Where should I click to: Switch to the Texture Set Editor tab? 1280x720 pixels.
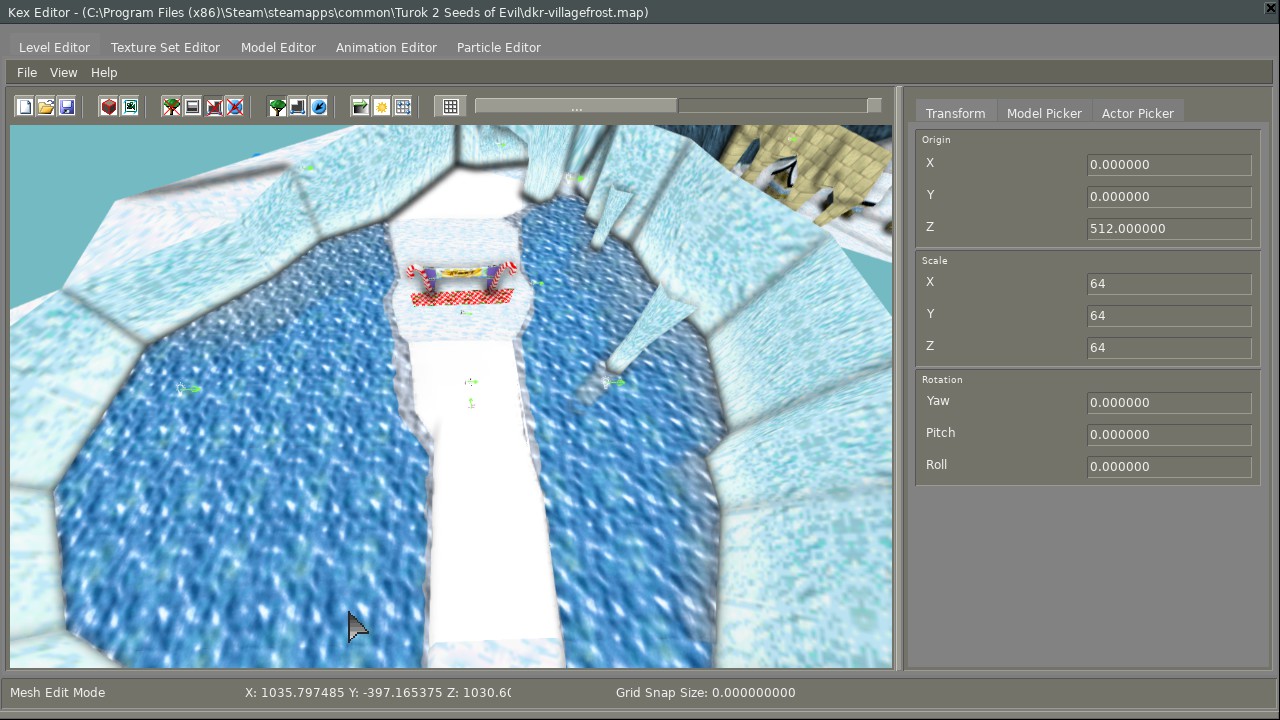pos(165,47)
